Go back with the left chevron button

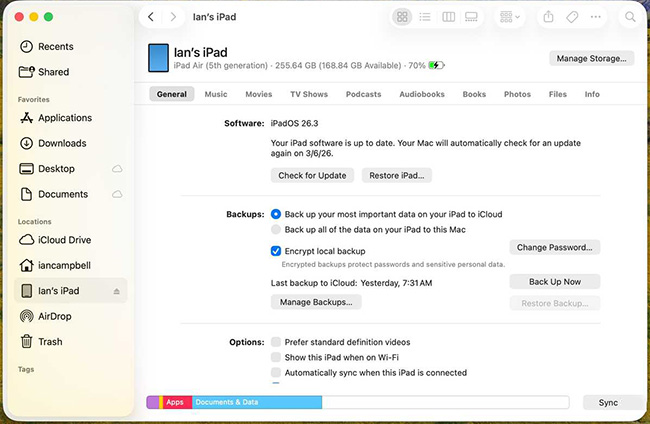click(x=151, y=17)
